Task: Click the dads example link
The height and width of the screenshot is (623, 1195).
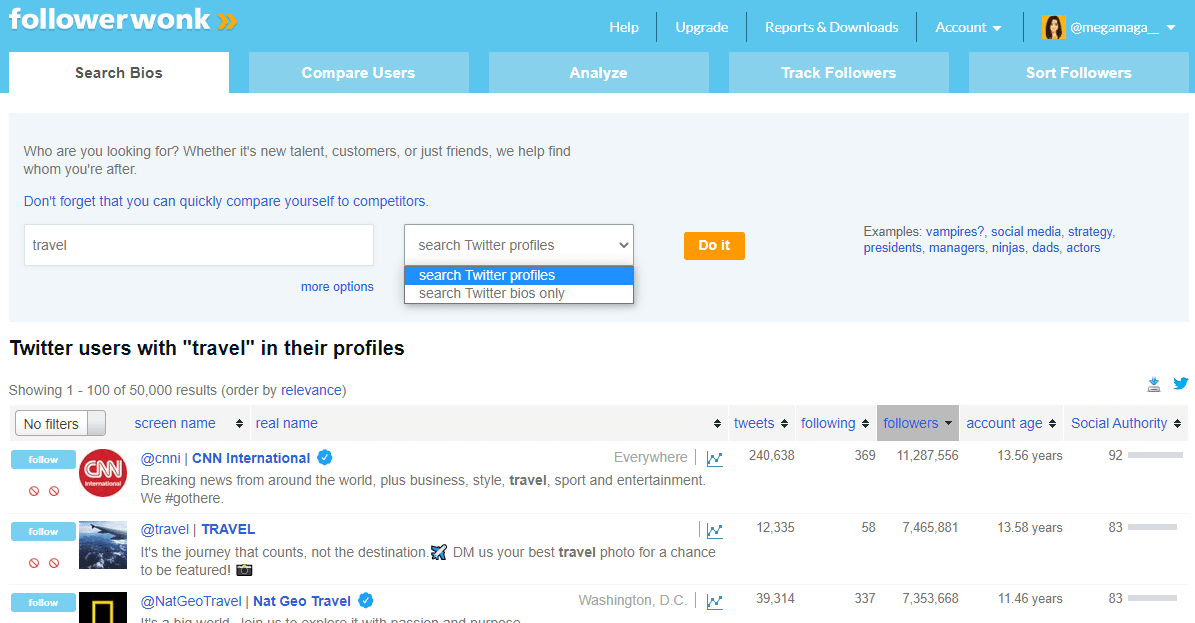Action: click(1046, 248)
